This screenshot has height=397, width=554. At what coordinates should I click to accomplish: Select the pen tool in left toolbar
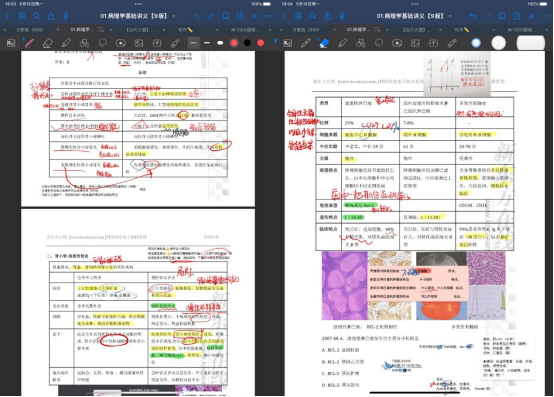29,43
